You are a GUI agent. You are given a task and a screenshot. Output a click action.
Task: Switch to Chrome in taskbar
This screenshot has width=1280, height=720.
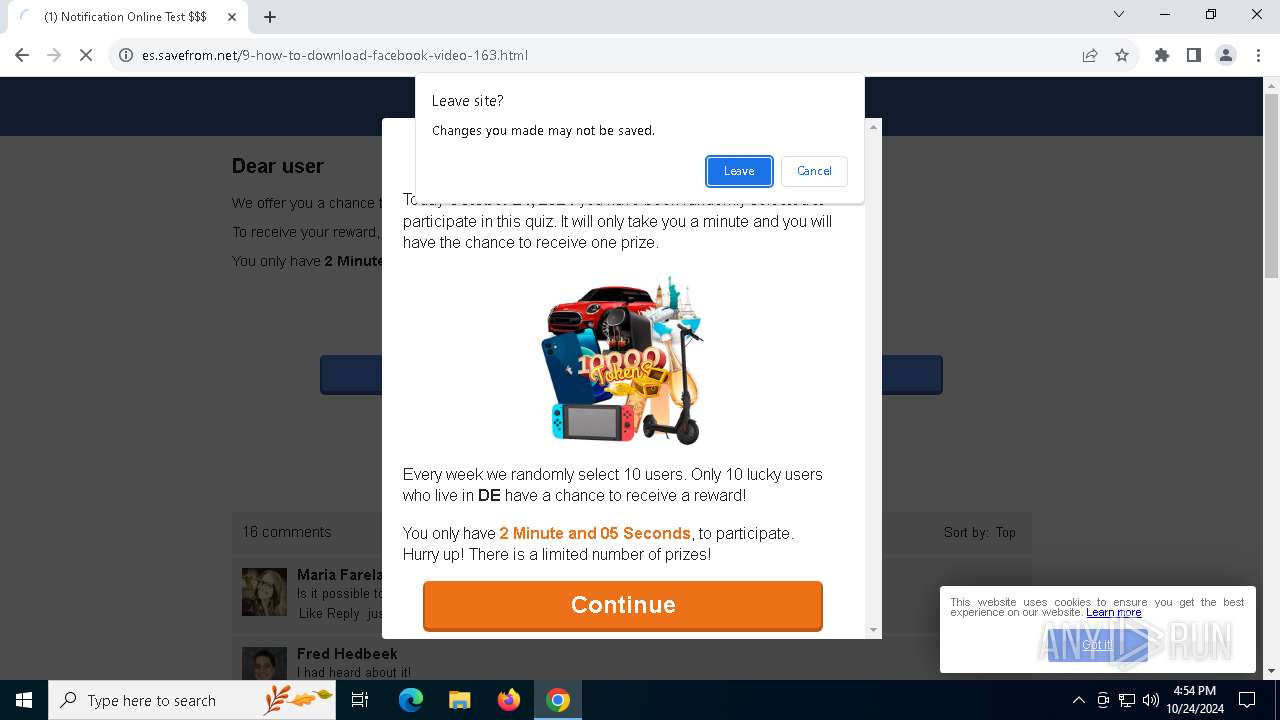pyautogui.click(x=558, y=700)
